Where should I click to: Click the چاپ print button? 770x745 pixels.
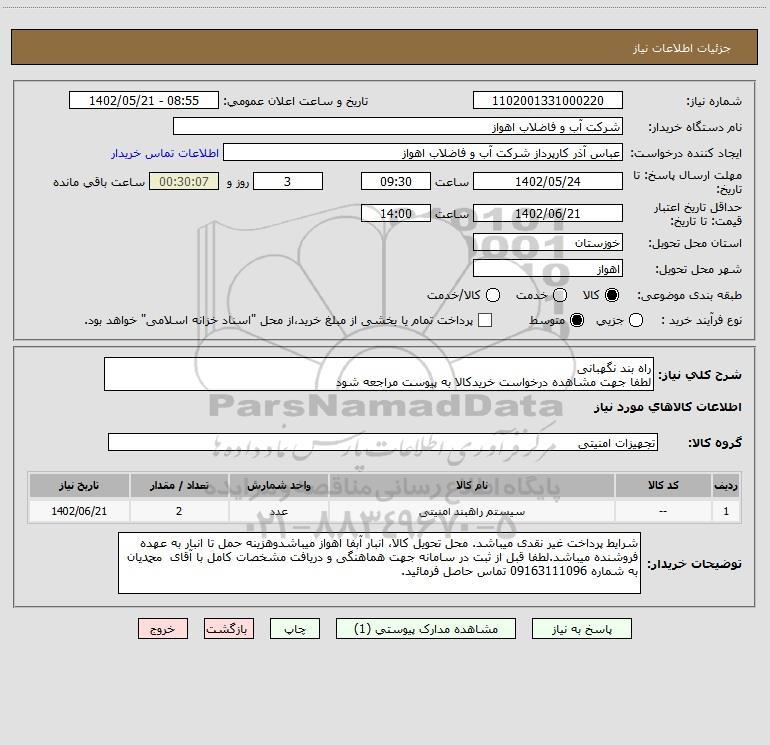coord(295,629)
